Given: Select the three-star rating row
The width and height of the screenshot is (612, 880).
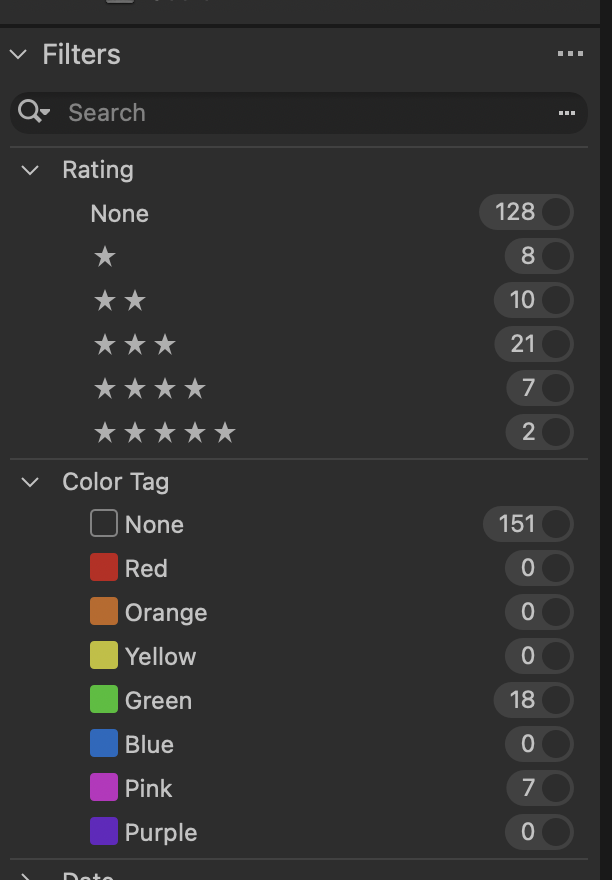Looking at the screenshot, I should point(134,345).
